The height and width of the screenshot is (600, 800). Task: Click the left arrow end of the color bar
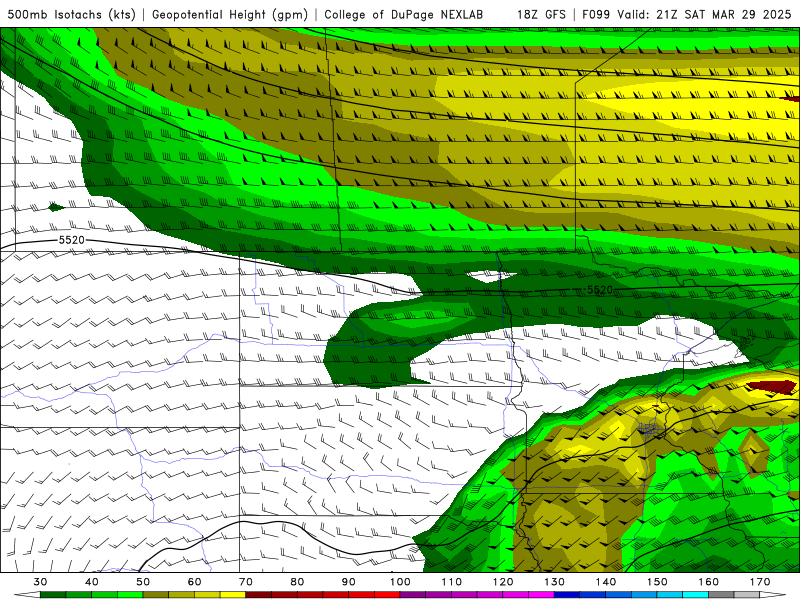coord(27,595)
